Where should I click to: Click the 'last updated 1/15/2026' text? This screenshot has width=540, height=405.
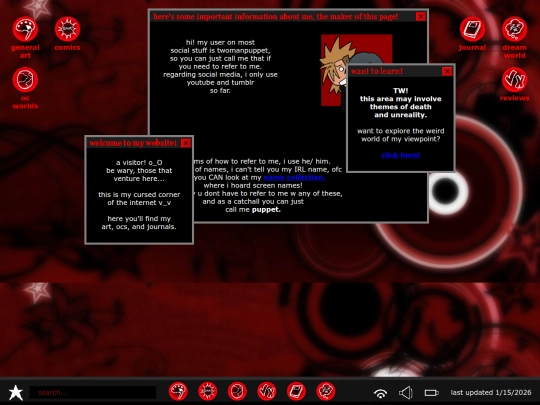coord(491,392)
